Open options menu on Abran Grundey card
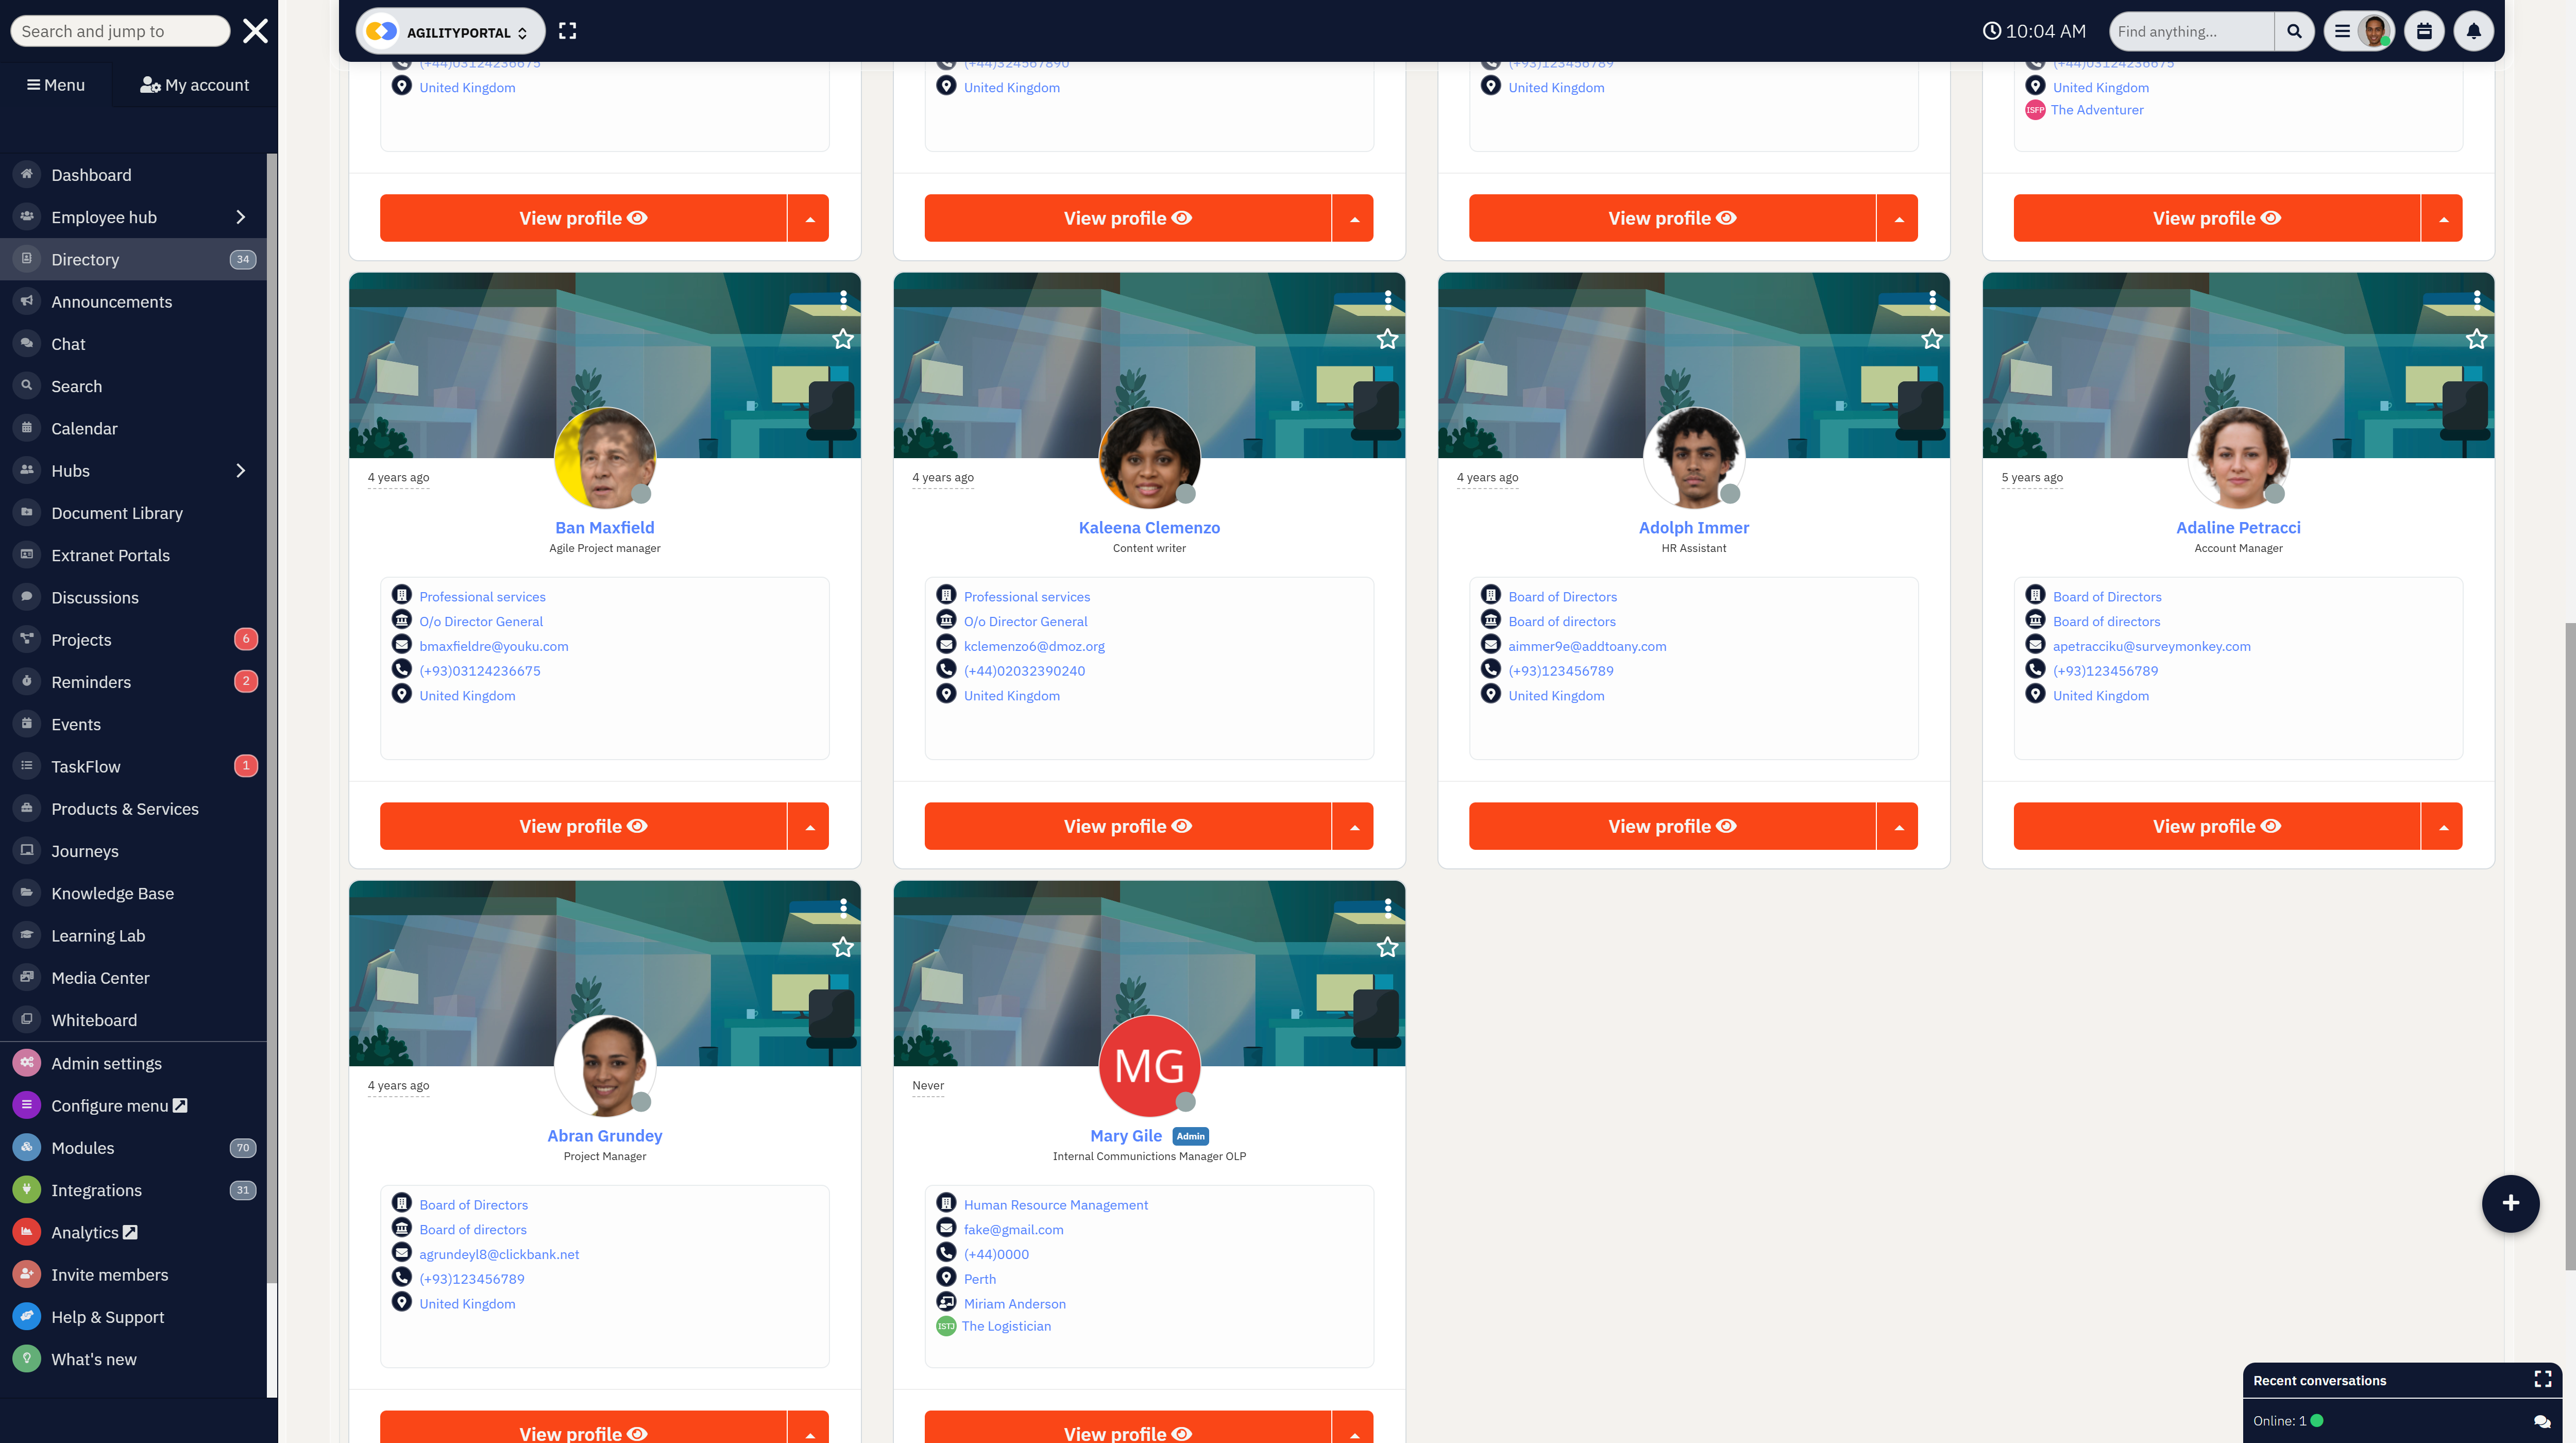Viewport: 2576px width, 1443px height. pos(843,907)
